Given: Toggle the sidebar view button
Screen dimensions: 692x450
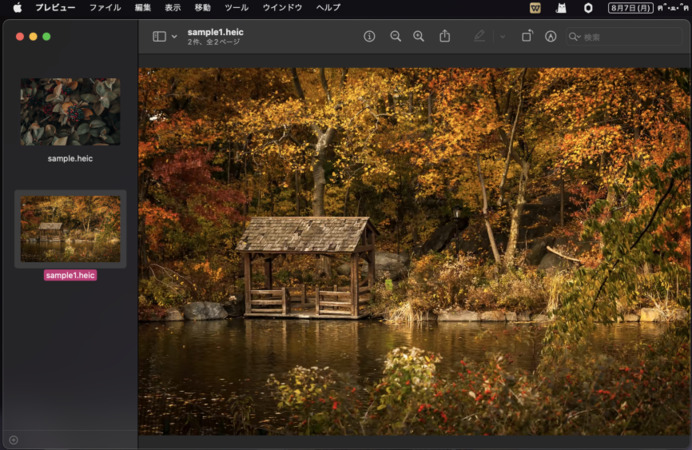Looking at the screenshot, I should click(159, 36).
